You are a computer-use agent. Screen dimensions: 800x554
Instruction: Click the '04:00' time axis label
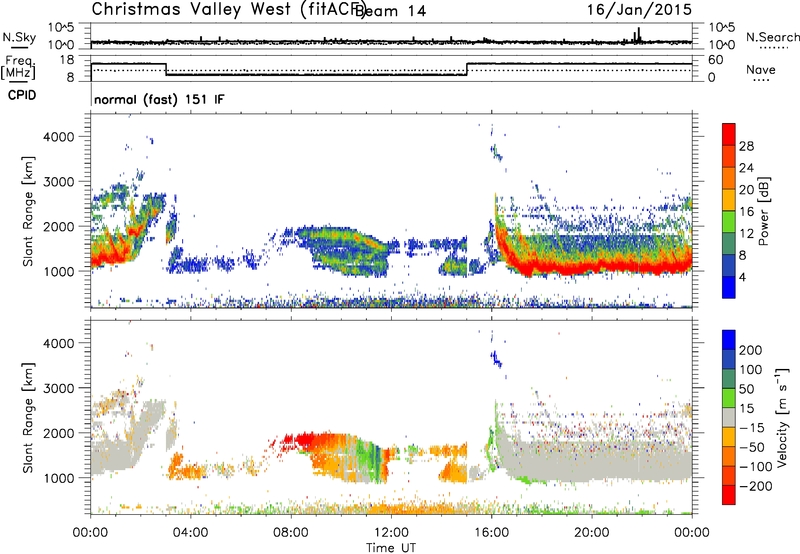[x=190, y=533]
